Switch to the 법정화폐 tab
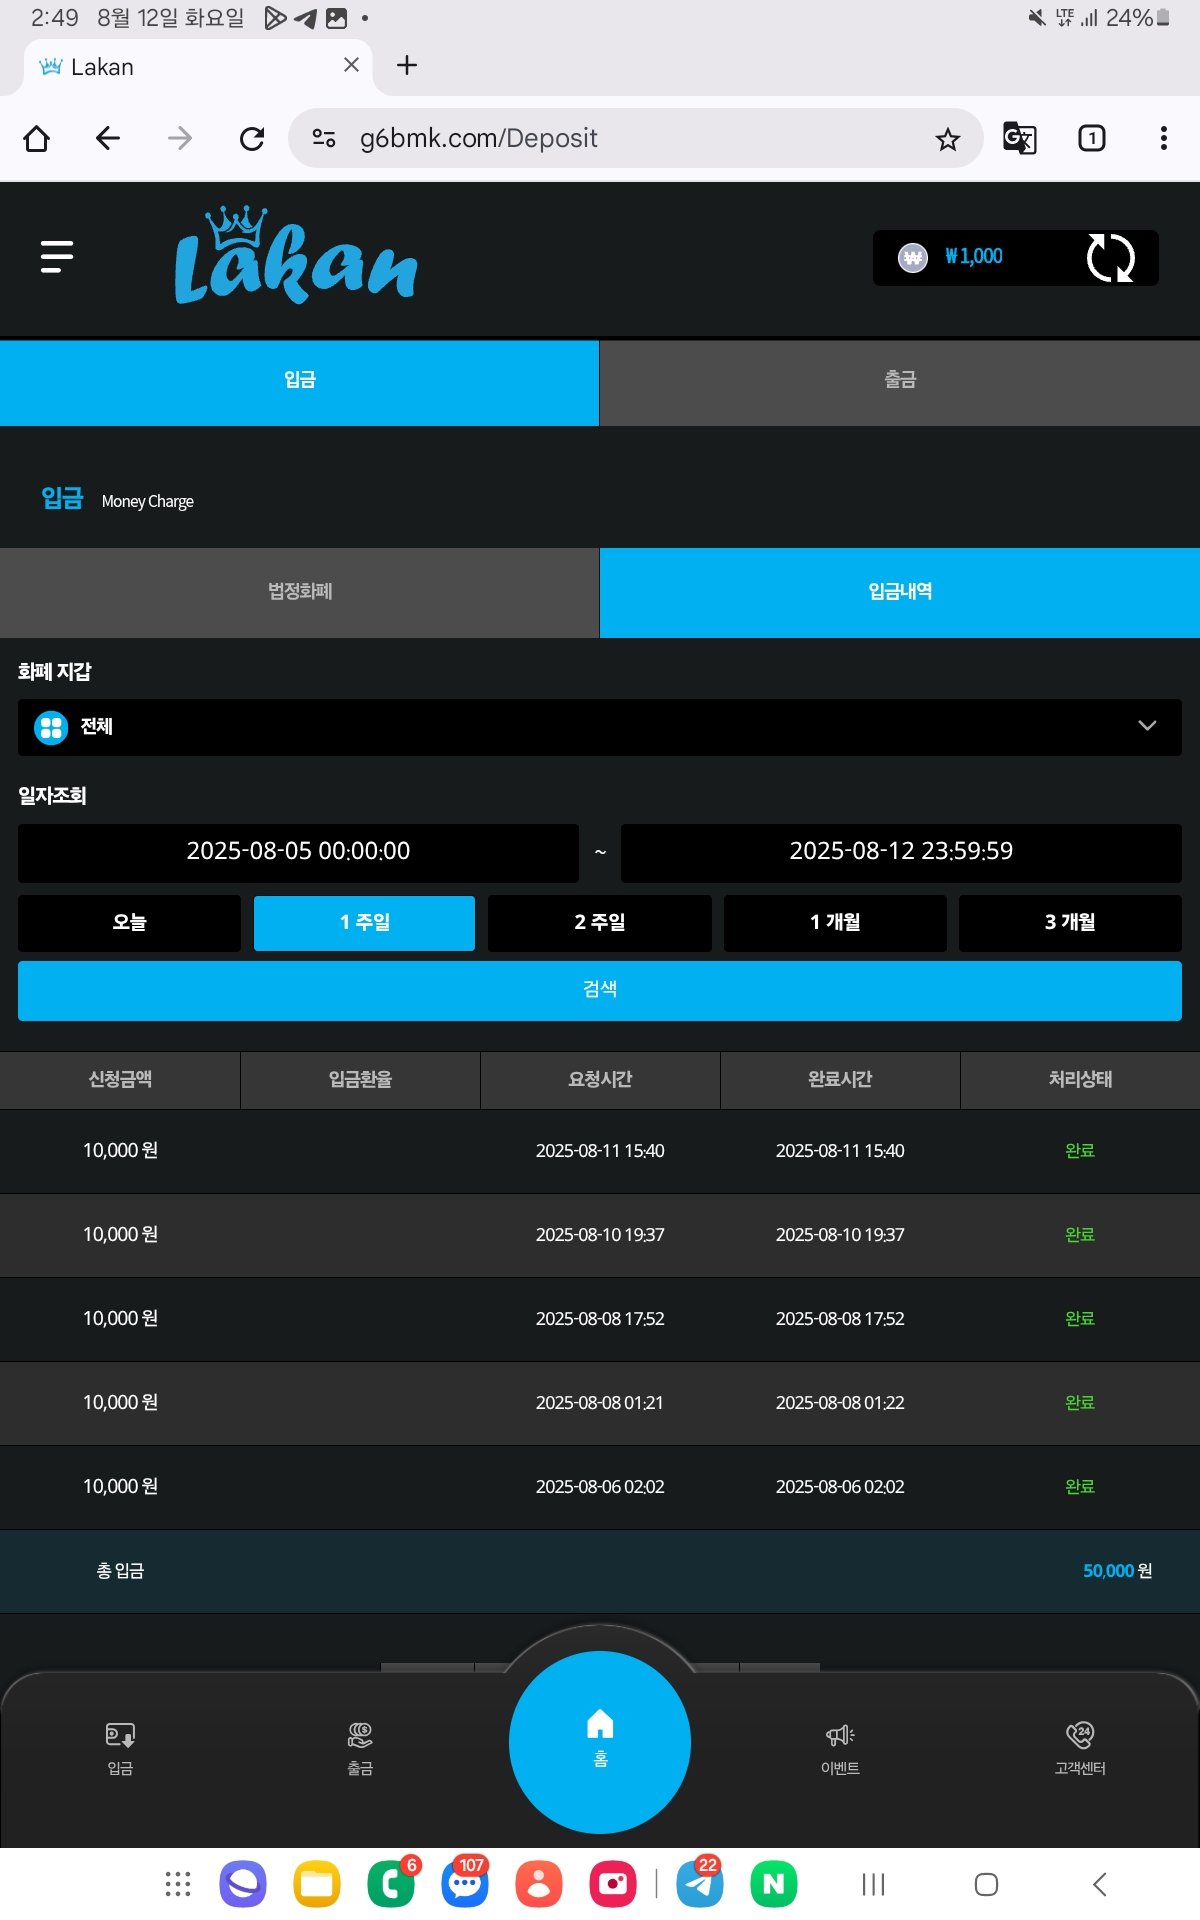The image size is (1200, 1920). pos(299,592)
